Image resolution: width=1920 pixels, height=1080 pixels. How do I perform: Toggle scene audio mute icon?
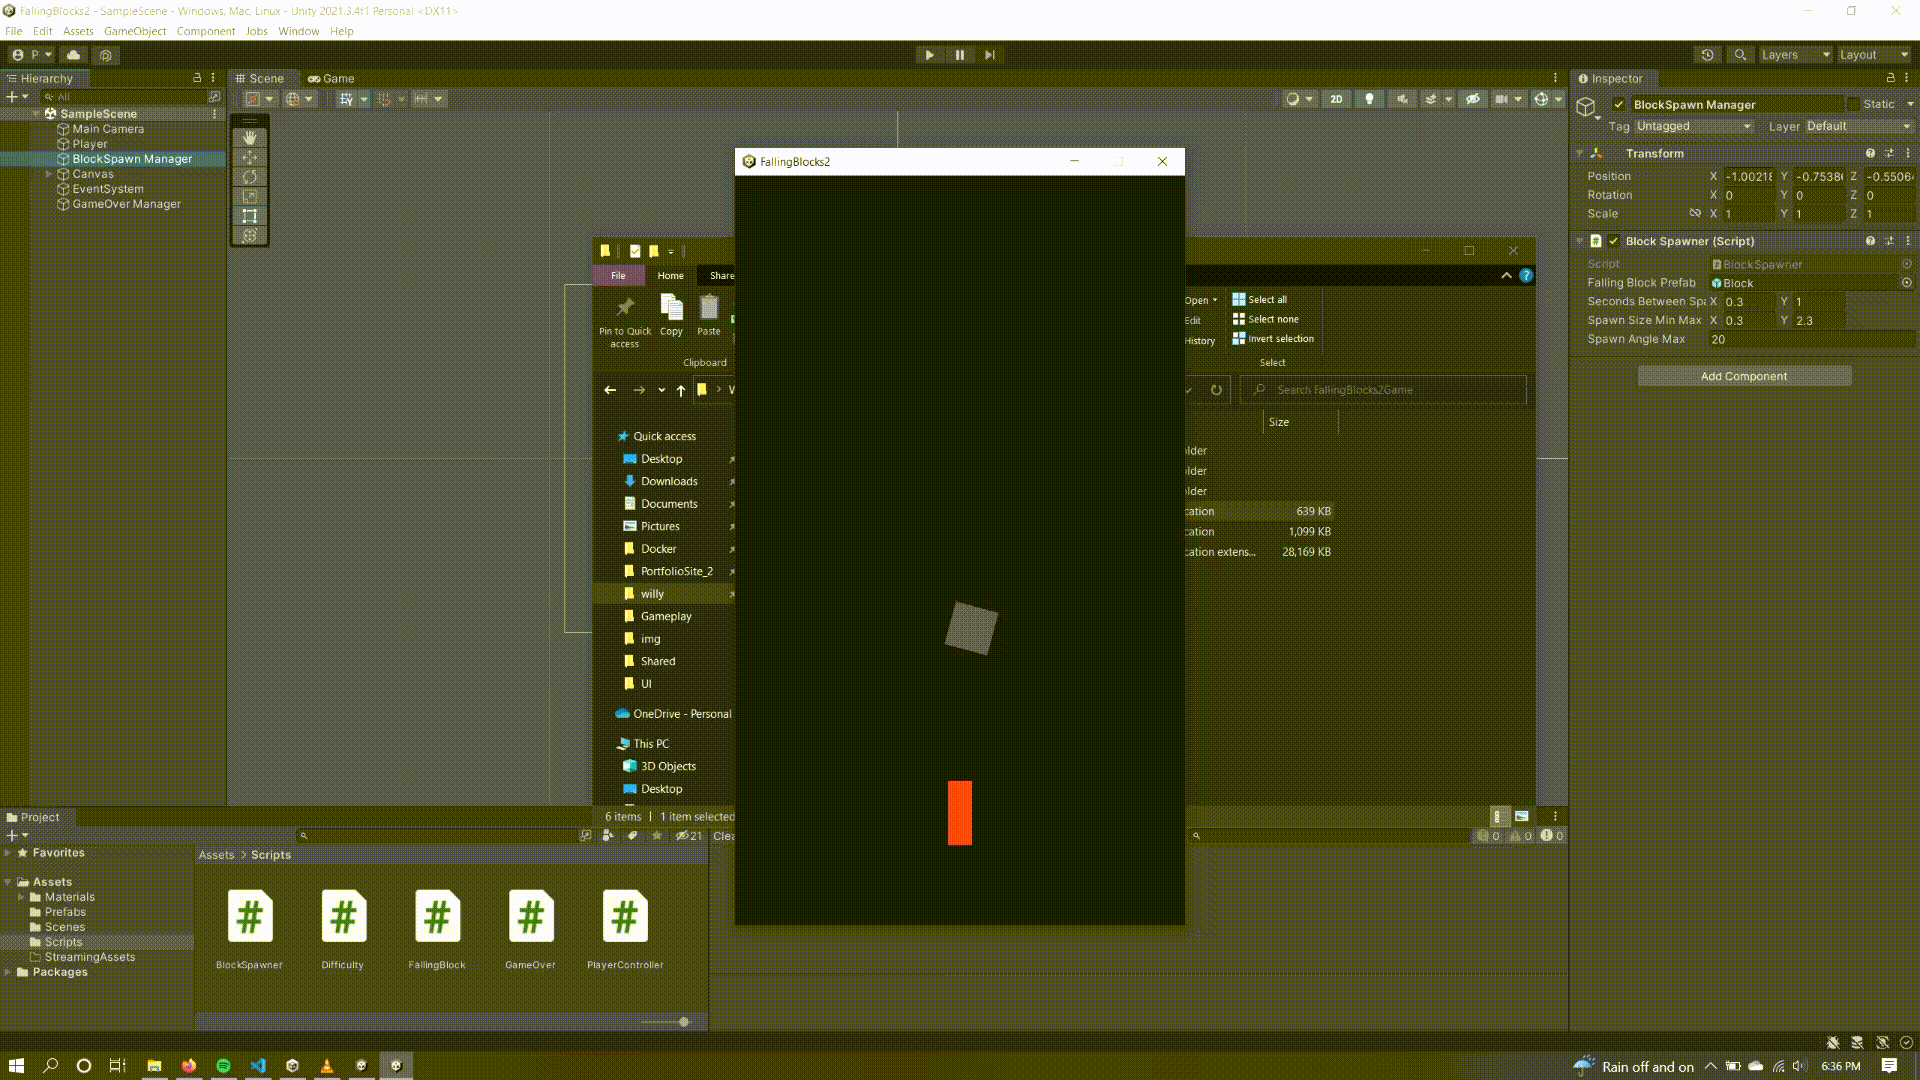(x=1402, y=99)
